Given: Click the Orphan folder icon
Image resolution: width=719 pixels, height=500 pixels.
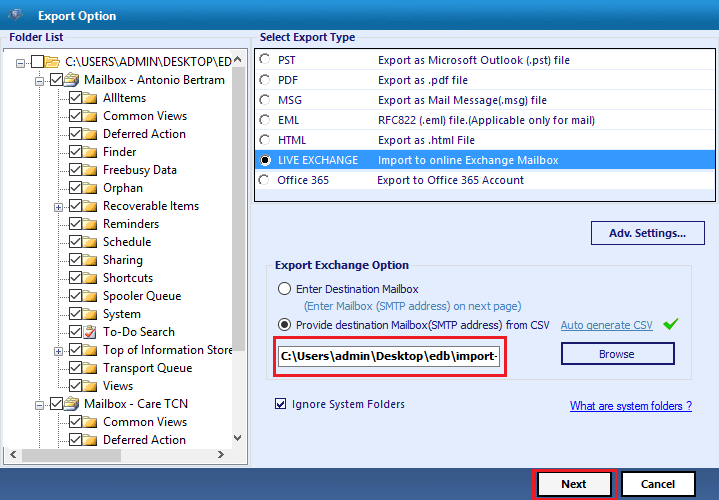Looking at the screenshot, I should pos(90,188).
